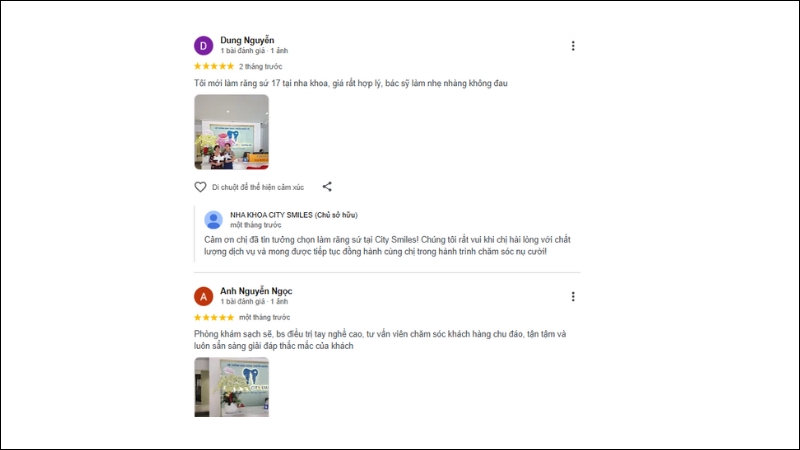
Task: Click Anh Nguyễn Ngọc's orange A avatar
Action: pyautogui.click(x=203, y=296)
